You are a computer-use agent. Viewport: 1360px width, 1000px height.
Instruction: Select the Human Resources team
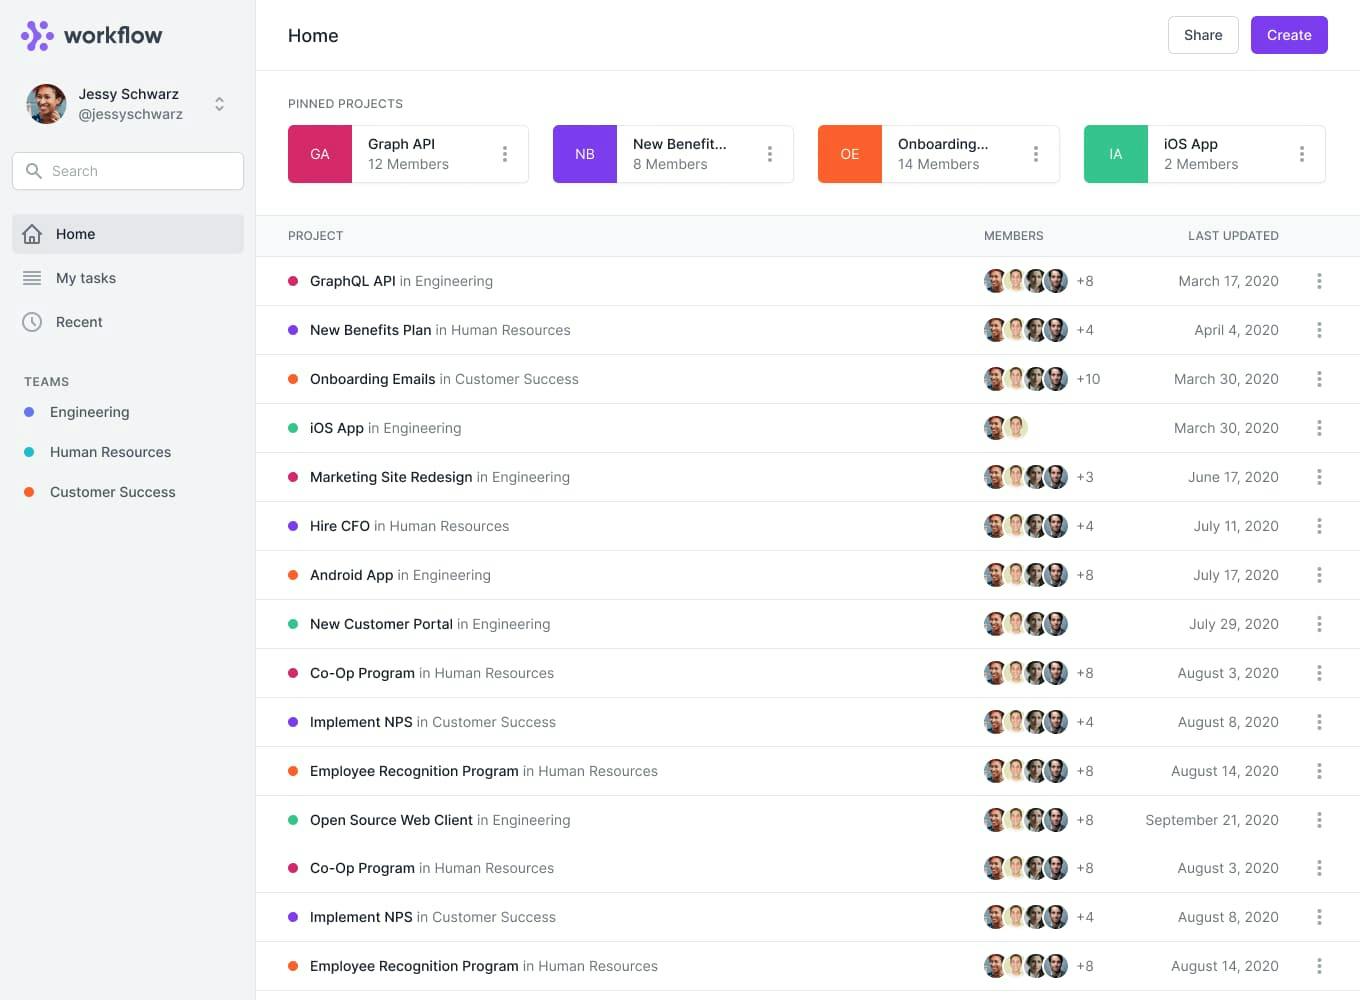click(110, 452)
